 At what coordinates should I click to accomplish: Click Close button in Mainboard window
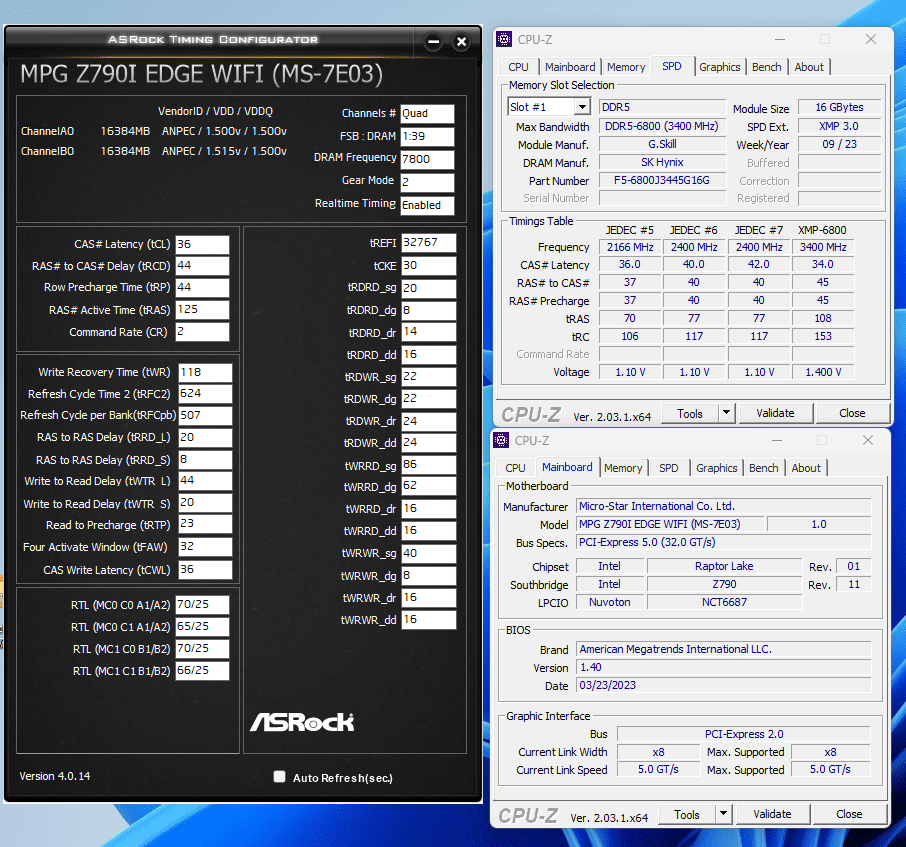click(849, 814)
